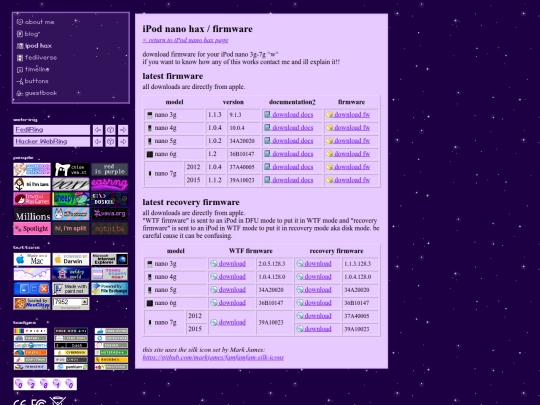
Task: Open the Millions badge
Action: coord(32,214)
